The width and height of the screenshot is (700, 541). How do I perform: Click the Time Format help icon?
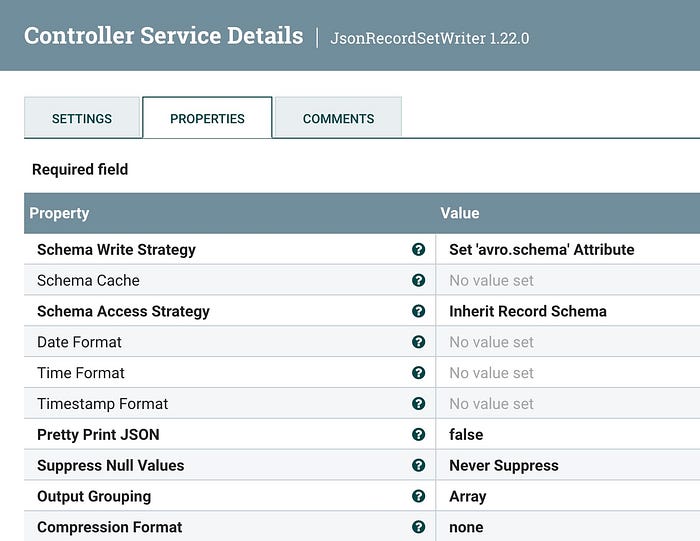418,373
